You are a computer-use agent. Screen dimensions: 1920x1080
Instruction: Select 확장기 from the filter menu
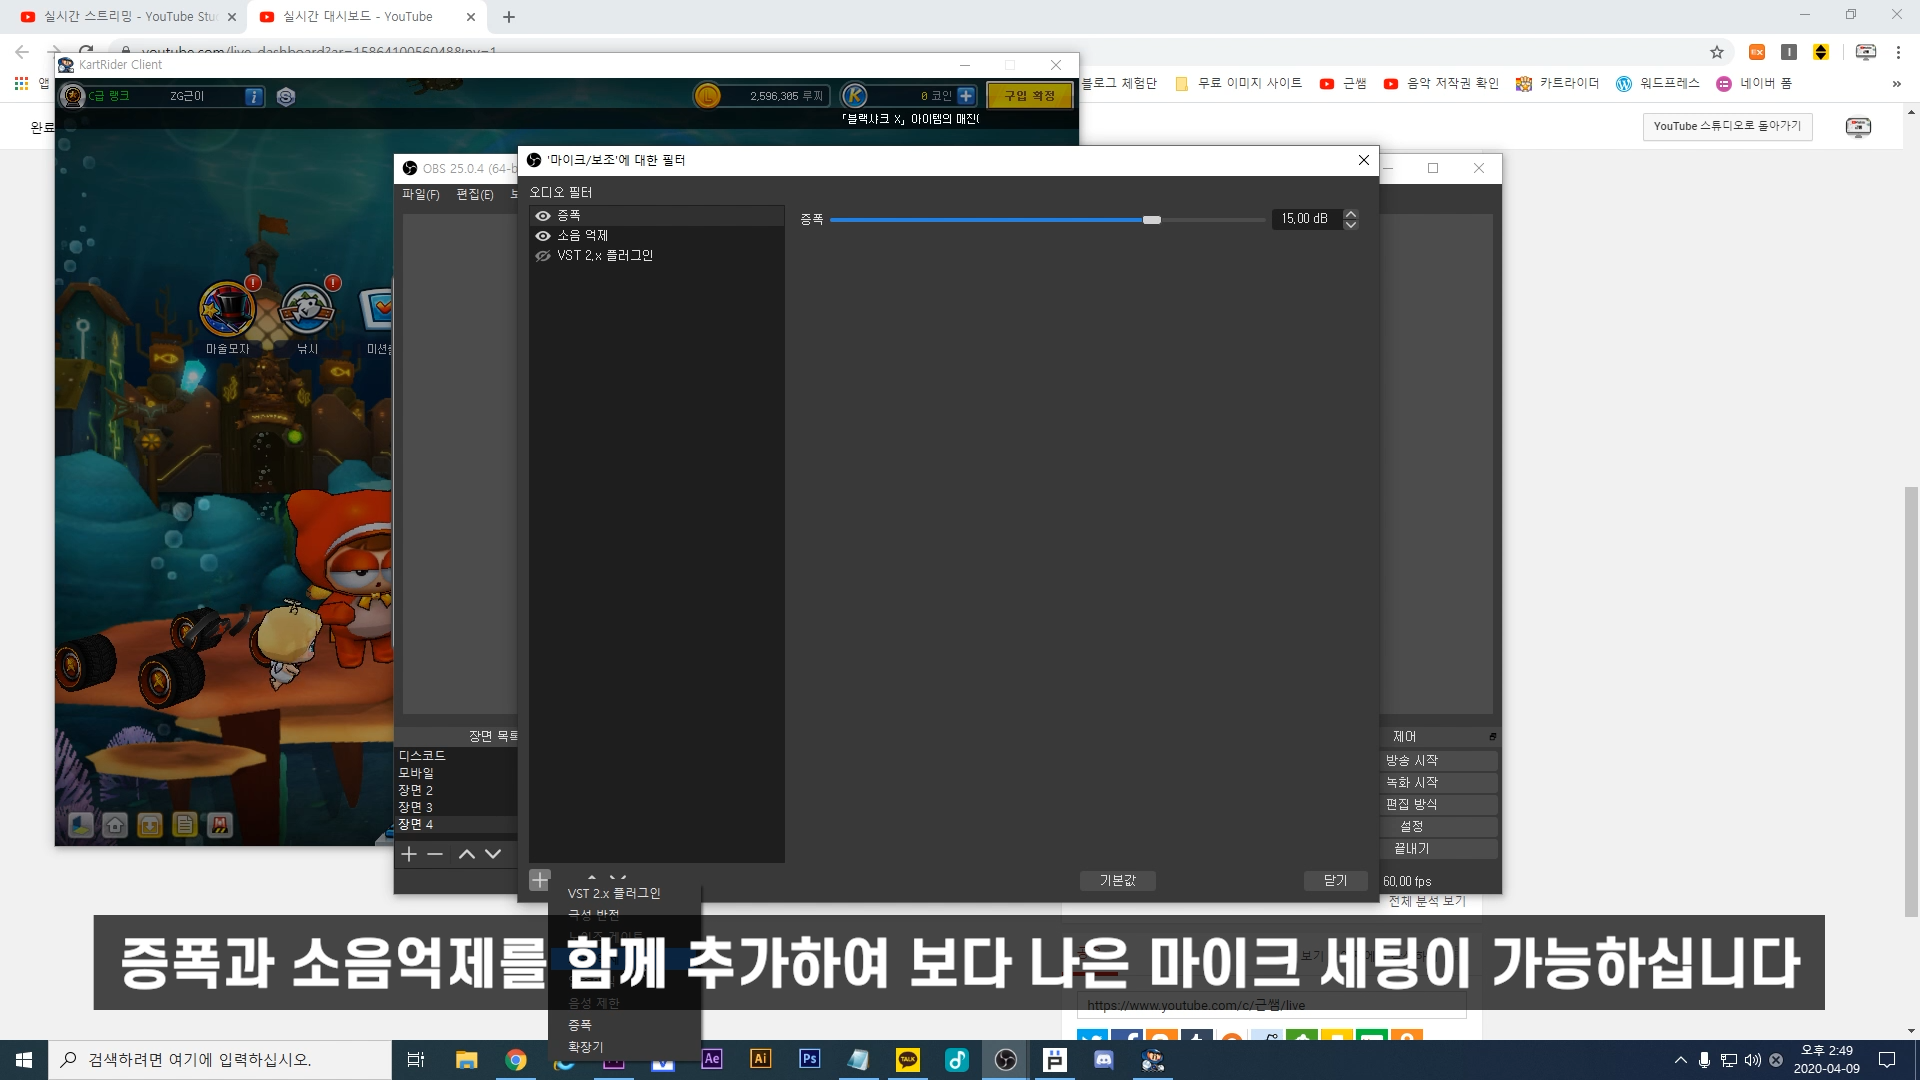pos(586,1047)
